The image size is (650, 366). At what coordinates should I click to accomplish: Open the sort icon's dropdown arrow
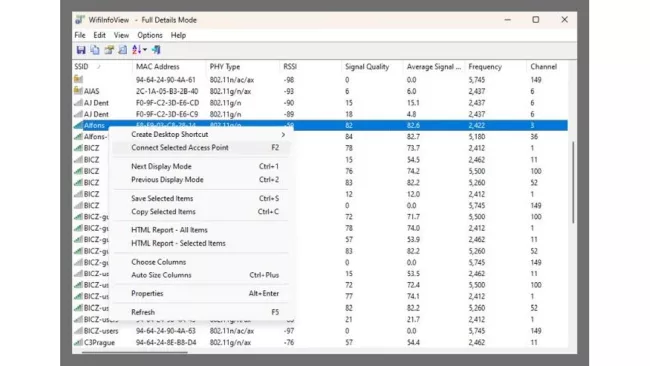[x=145, y=50]
